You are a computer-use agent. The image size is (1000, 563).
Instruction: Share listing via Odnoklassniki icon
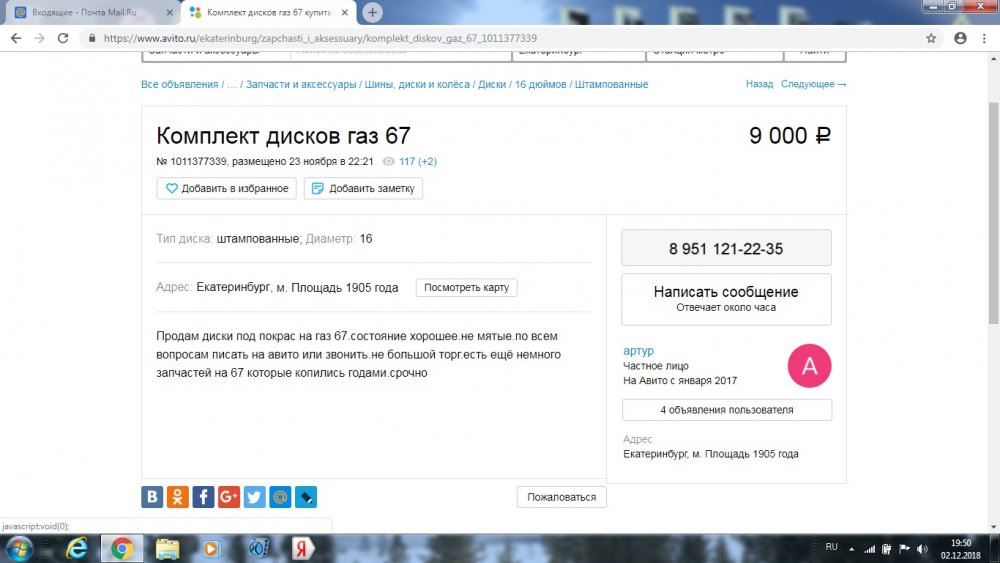pyautogui.click(x=177, y=497)
